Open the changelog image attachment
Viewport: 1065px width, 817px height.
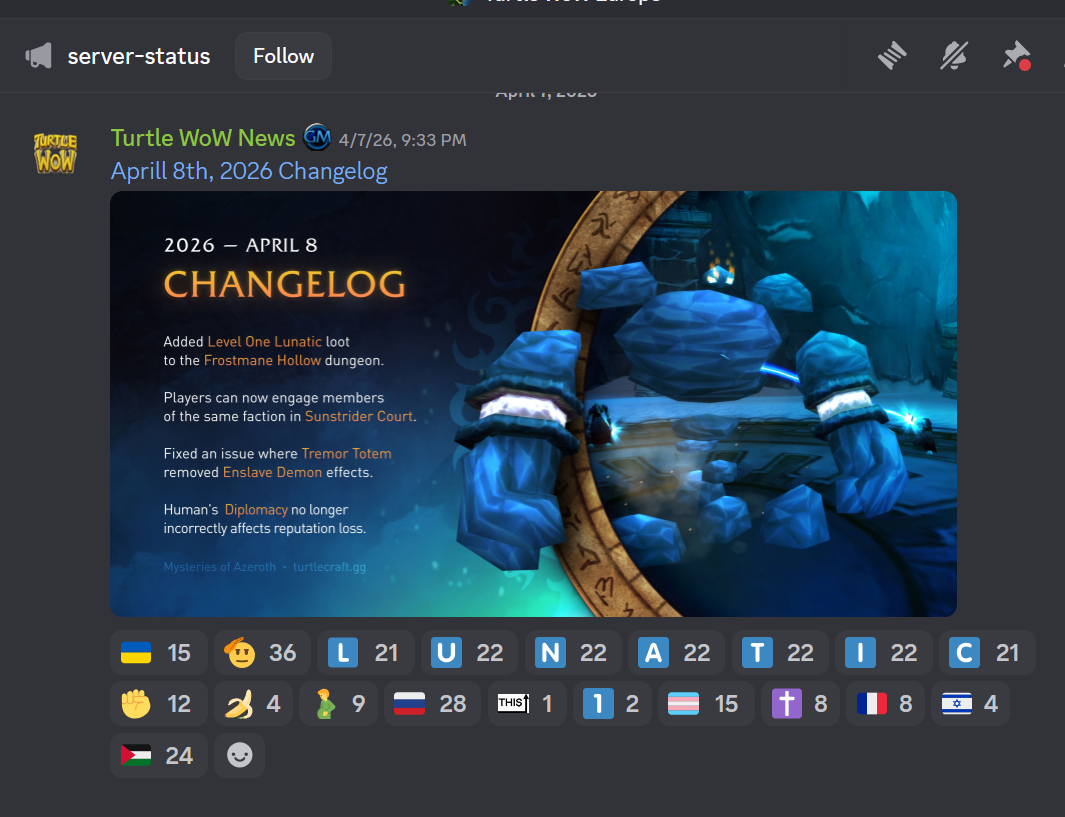(533, 404)
